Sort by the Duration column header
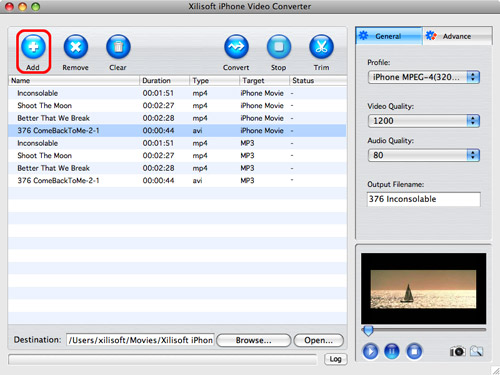Image resolution: width=500 pixels, height=375 pixels. pyautogui.click(x=164, y=81)
